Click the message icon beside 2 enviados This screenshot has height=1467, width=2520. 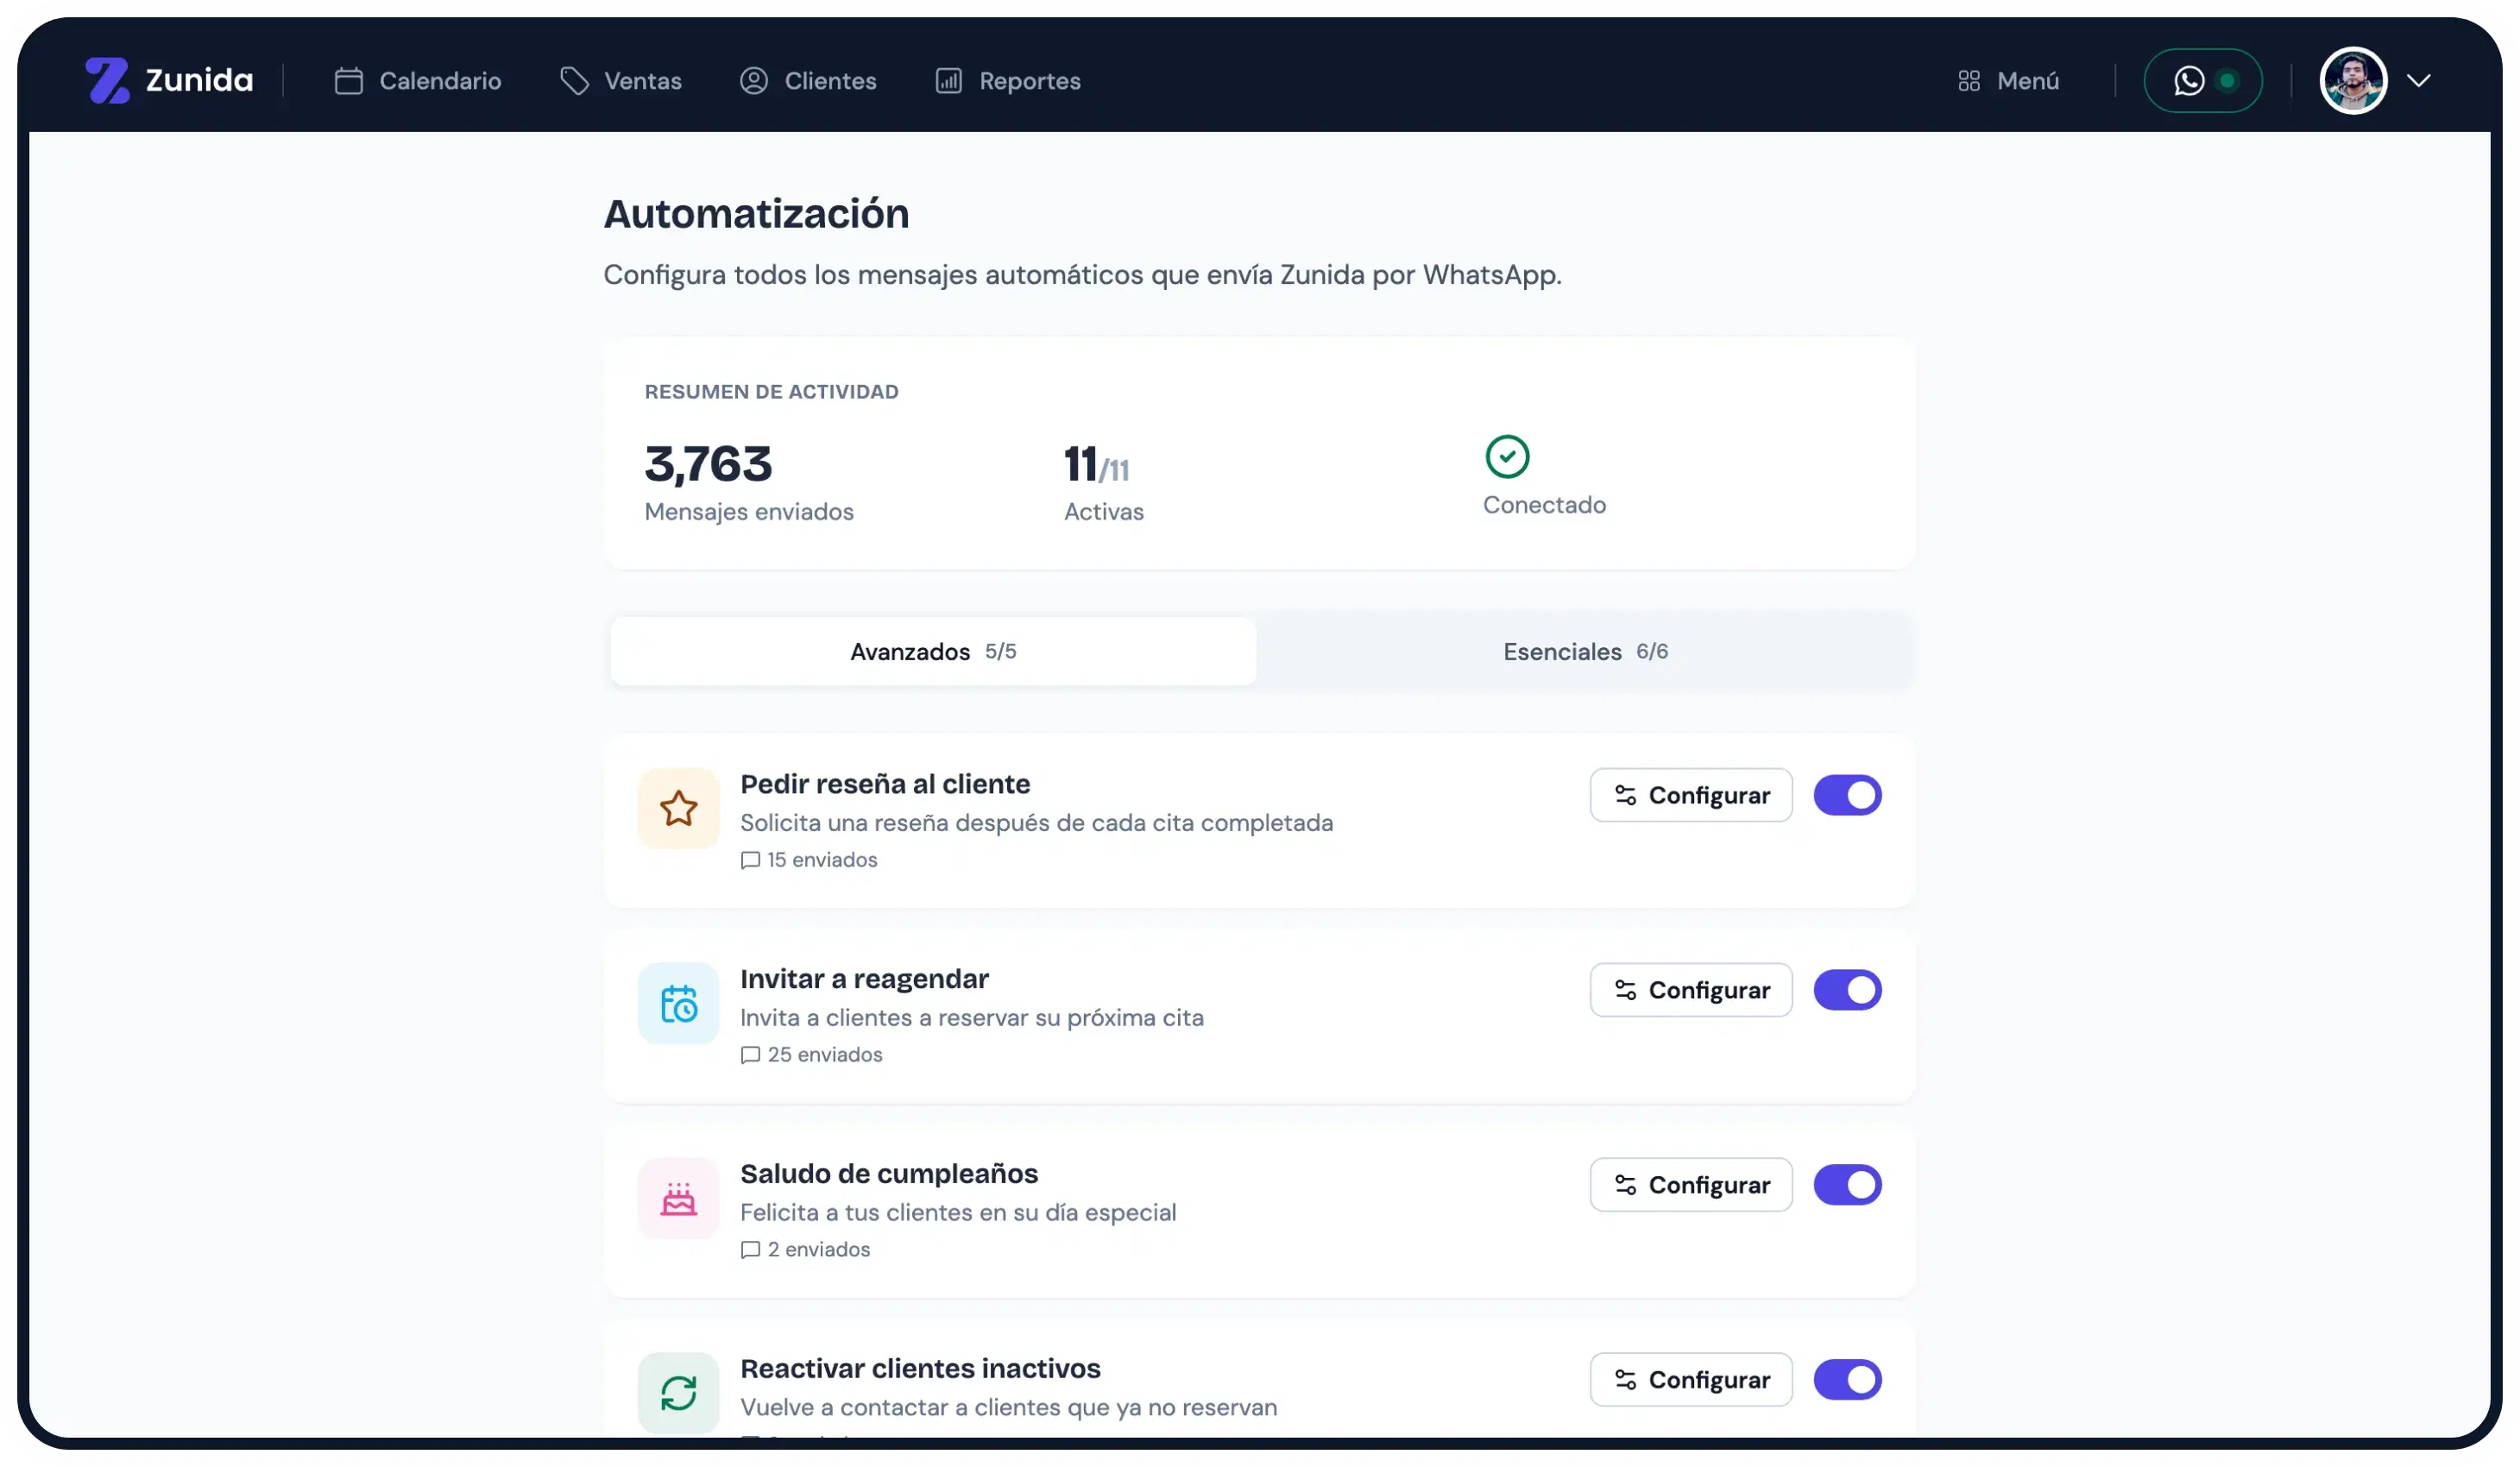(750, 1251)
